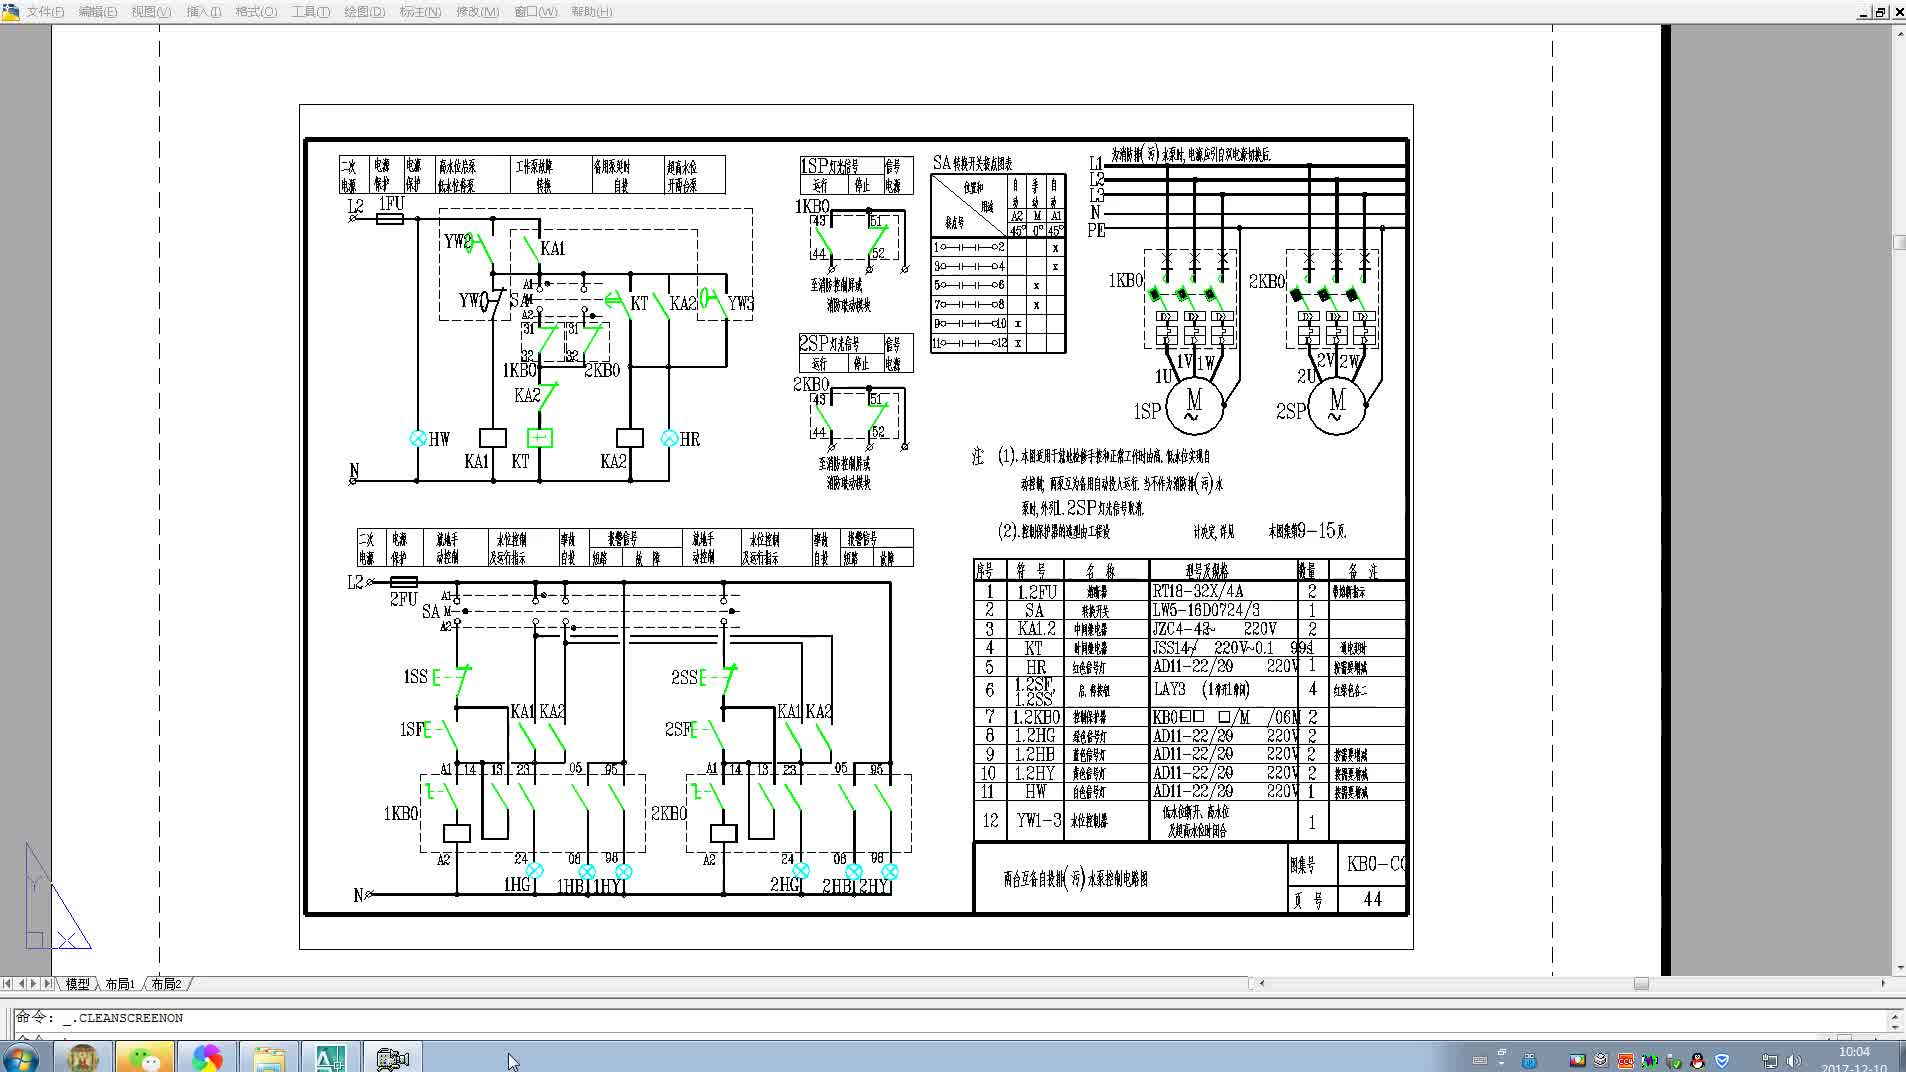The height and width of the screenshot is (1072, 1906).
Task: Open the Windows Start menu
Action: pyautogui.click(x=21, y=1058)
